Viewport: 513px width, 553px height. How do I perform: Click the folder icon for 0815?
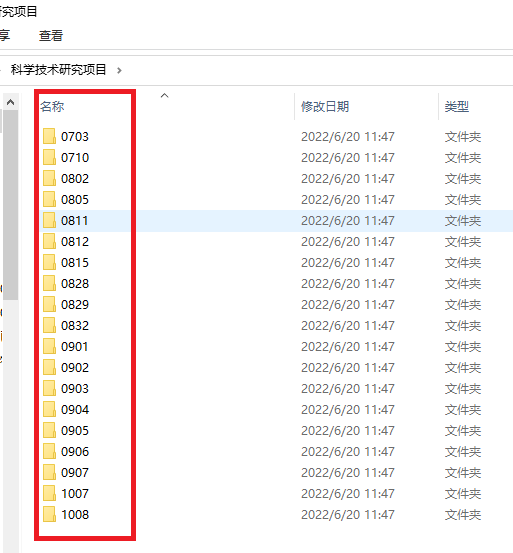click(49, 262)
